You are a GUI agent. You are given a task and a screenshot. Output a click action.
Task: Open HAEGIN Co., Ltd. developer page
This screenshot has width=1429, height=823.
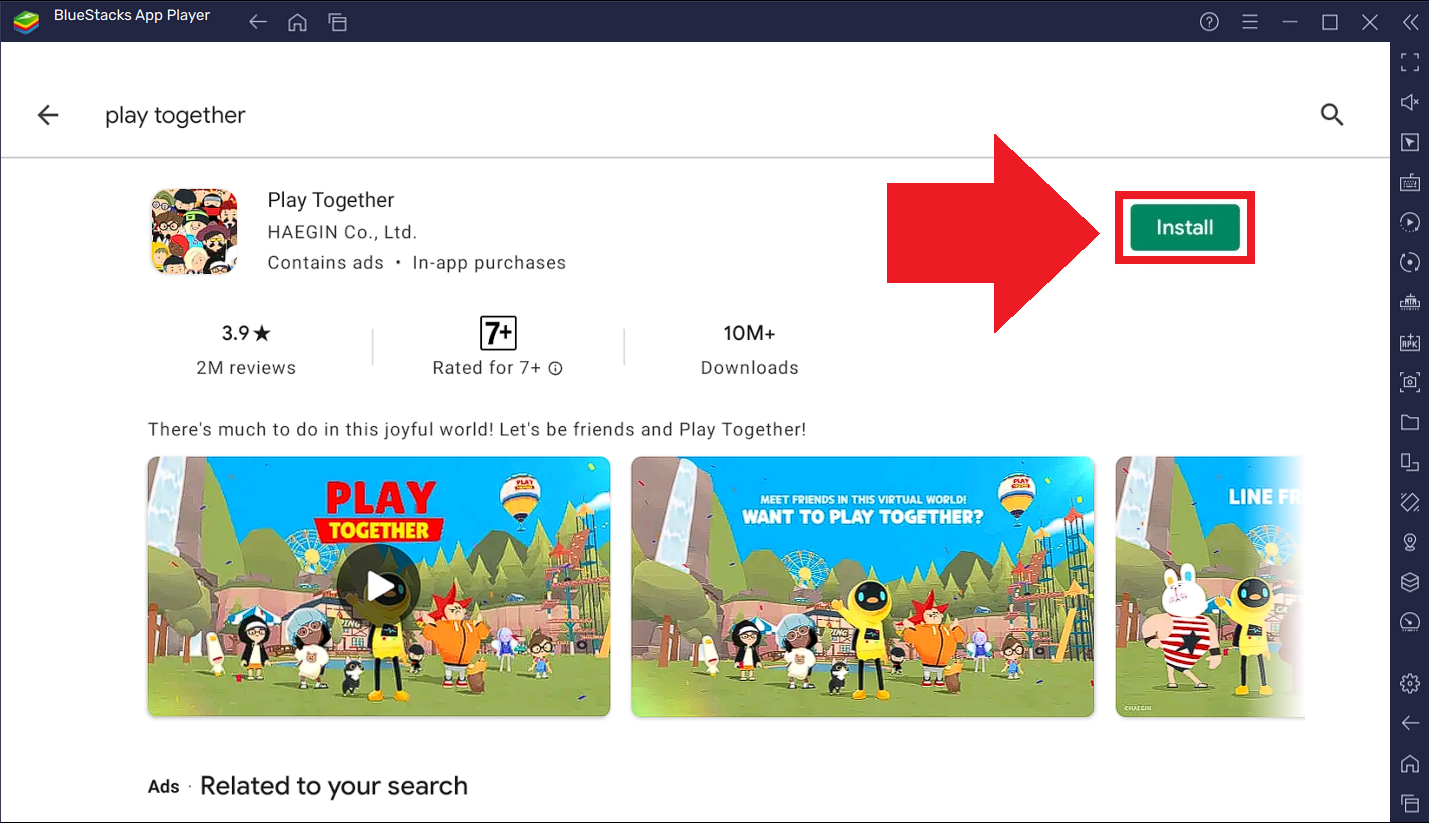point(342,232)
